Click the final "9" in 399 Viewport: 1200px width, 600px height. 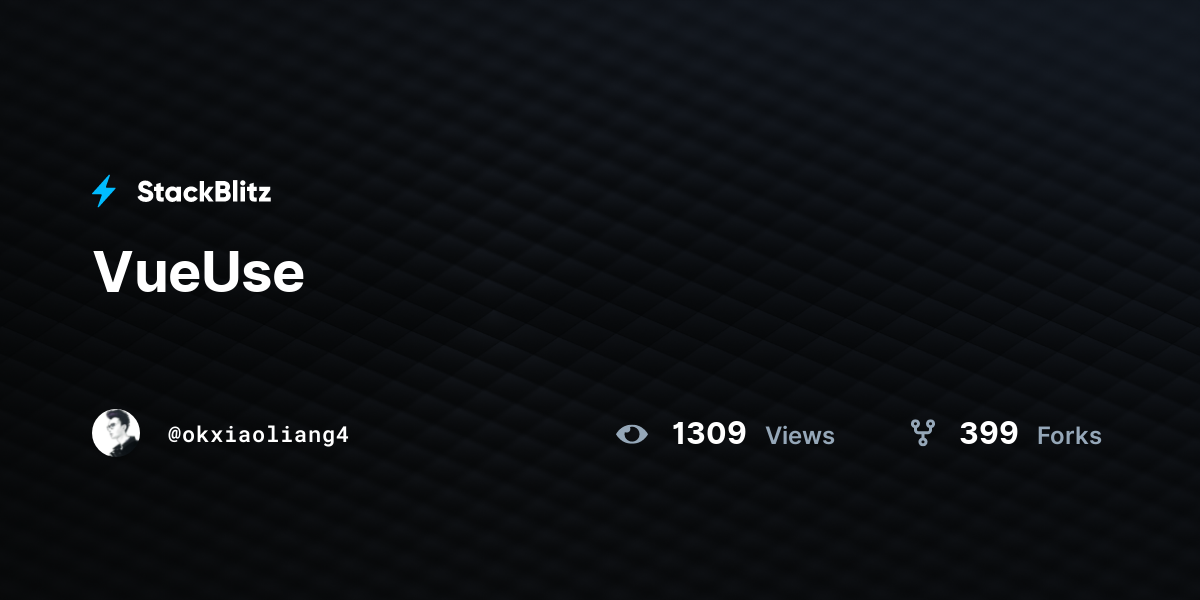[x=1009, y=434]
